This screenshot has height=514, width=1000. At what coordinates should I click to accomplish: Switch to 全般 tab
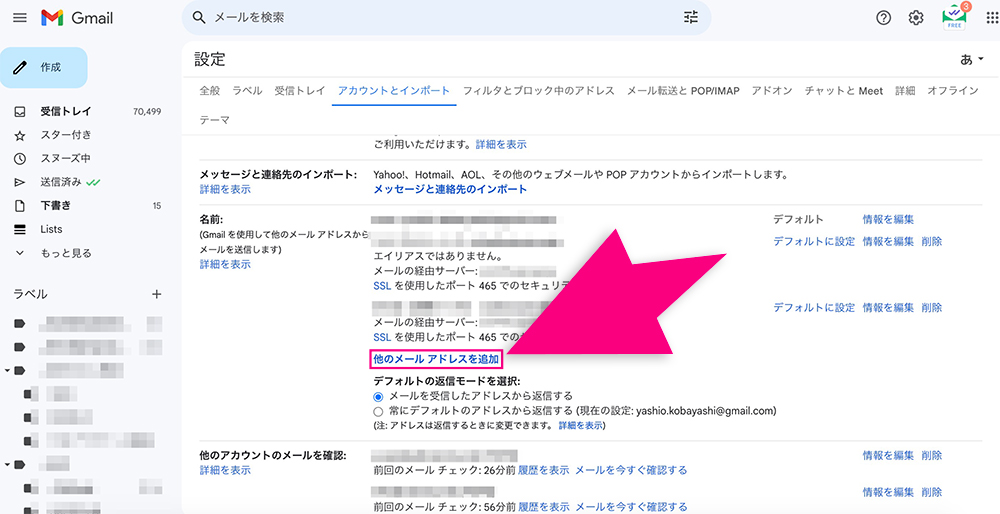click(210, 91)
